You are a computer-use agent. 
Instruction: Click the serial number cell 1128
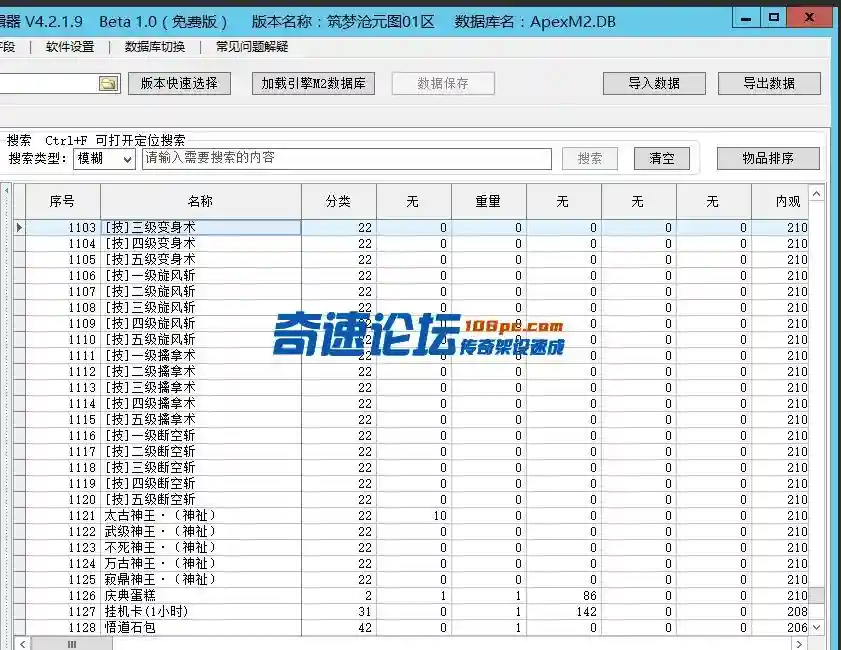click(63, 627)
